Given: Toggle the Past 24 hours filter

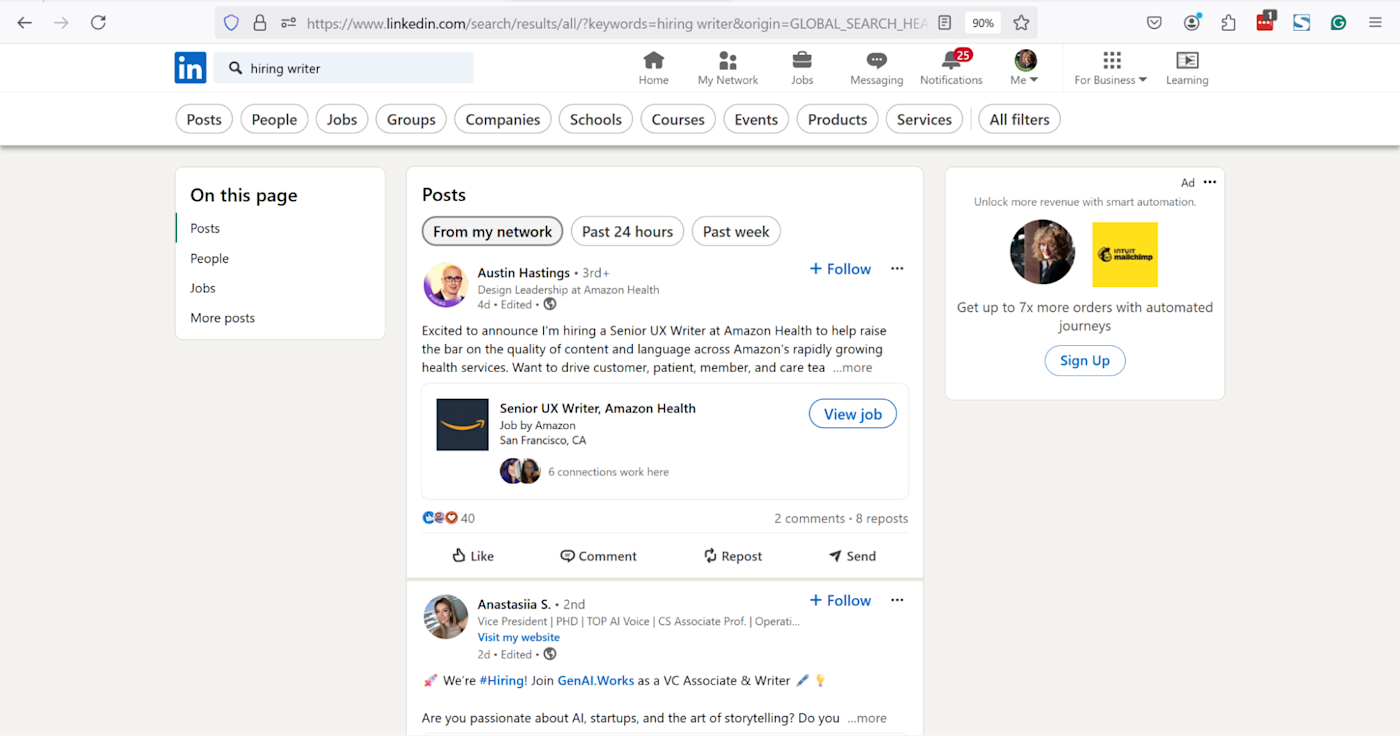Looking at the screenshot, I should 627,231.
